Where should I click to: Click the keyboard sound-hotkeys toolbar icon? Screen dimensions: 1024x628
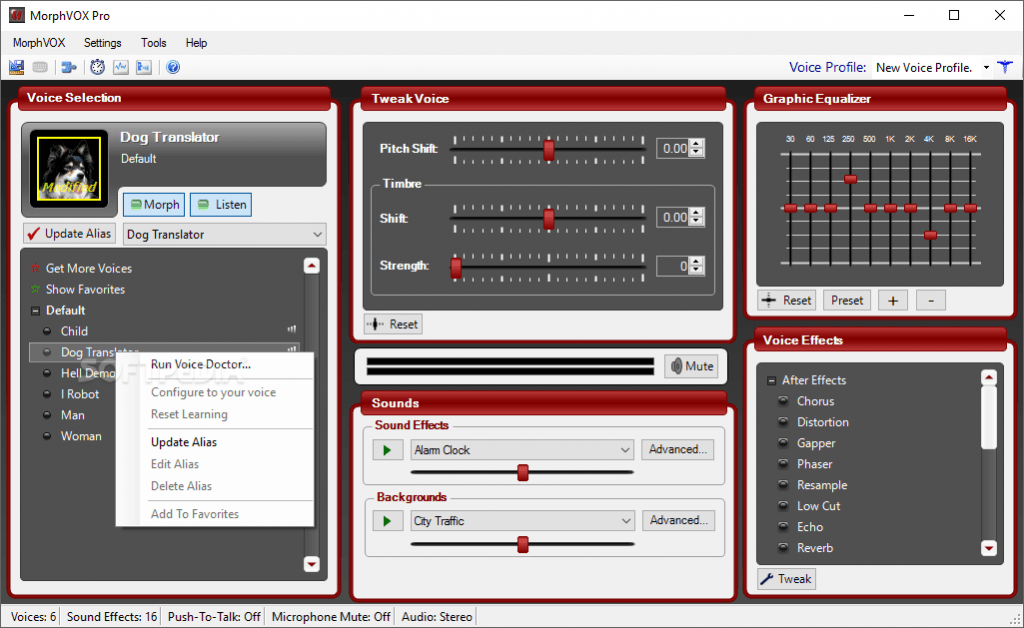click(40, 67)
